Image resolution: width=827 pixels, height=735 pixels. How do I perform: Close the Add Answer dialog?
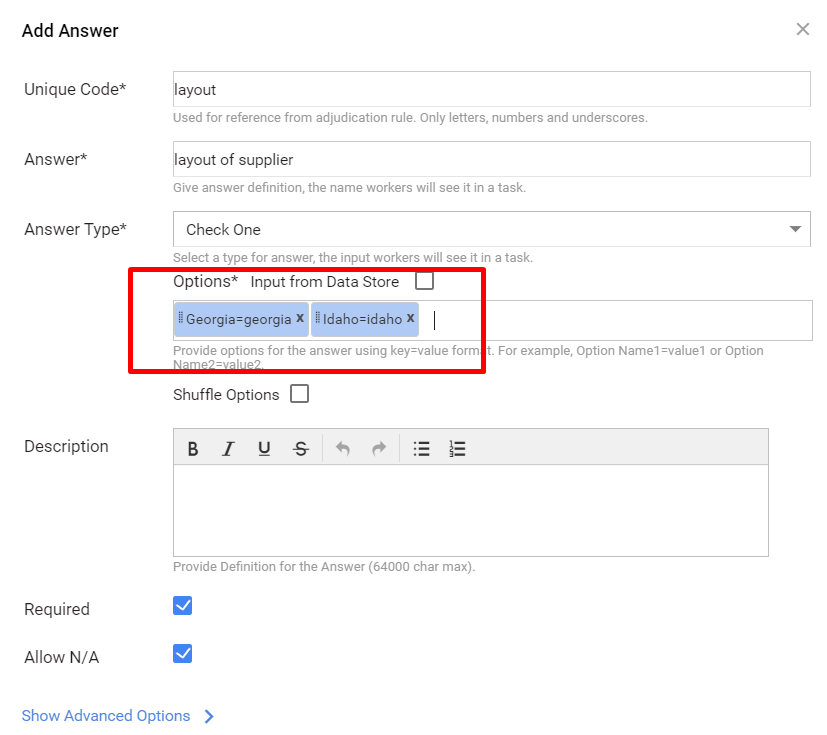803,29
